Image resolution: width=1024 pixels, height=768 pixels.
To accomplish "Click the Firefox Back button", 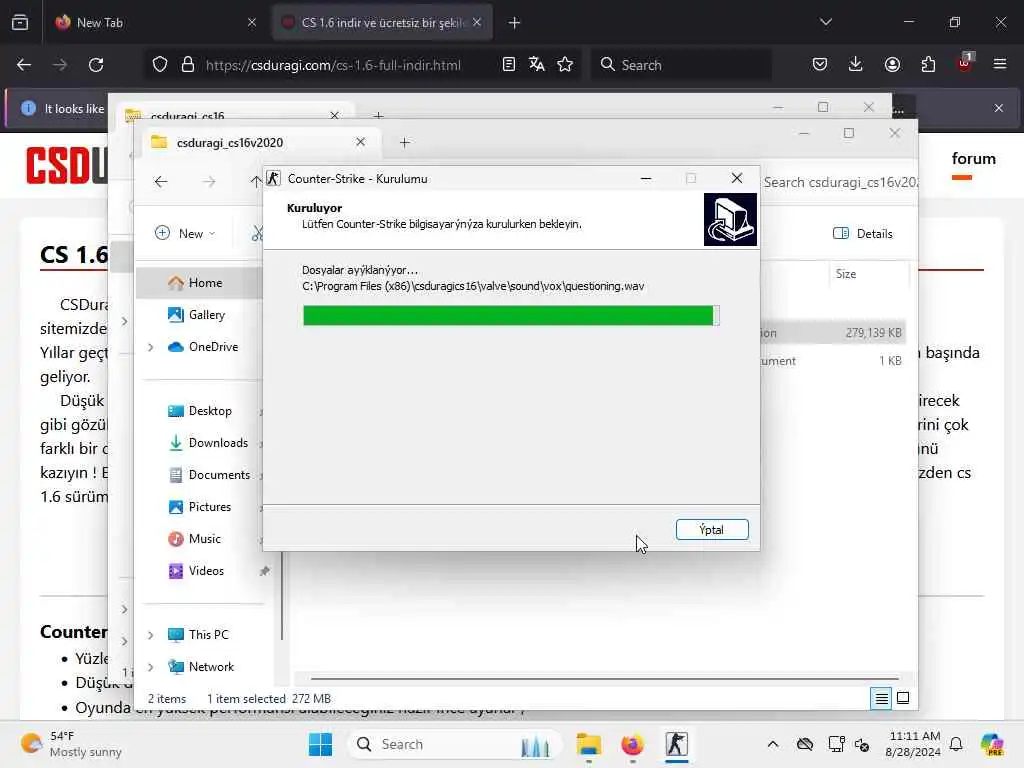I will tap(24, 65).
